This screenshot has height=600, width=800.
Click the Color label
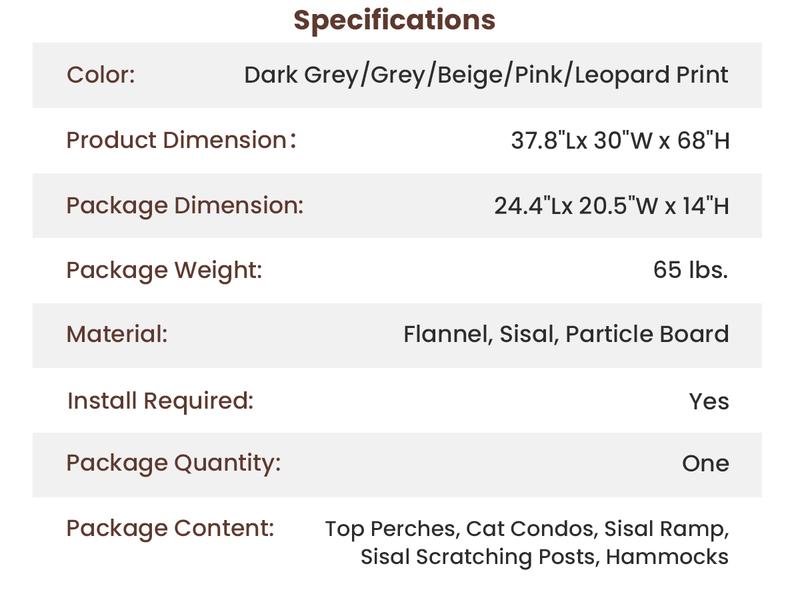100,75
